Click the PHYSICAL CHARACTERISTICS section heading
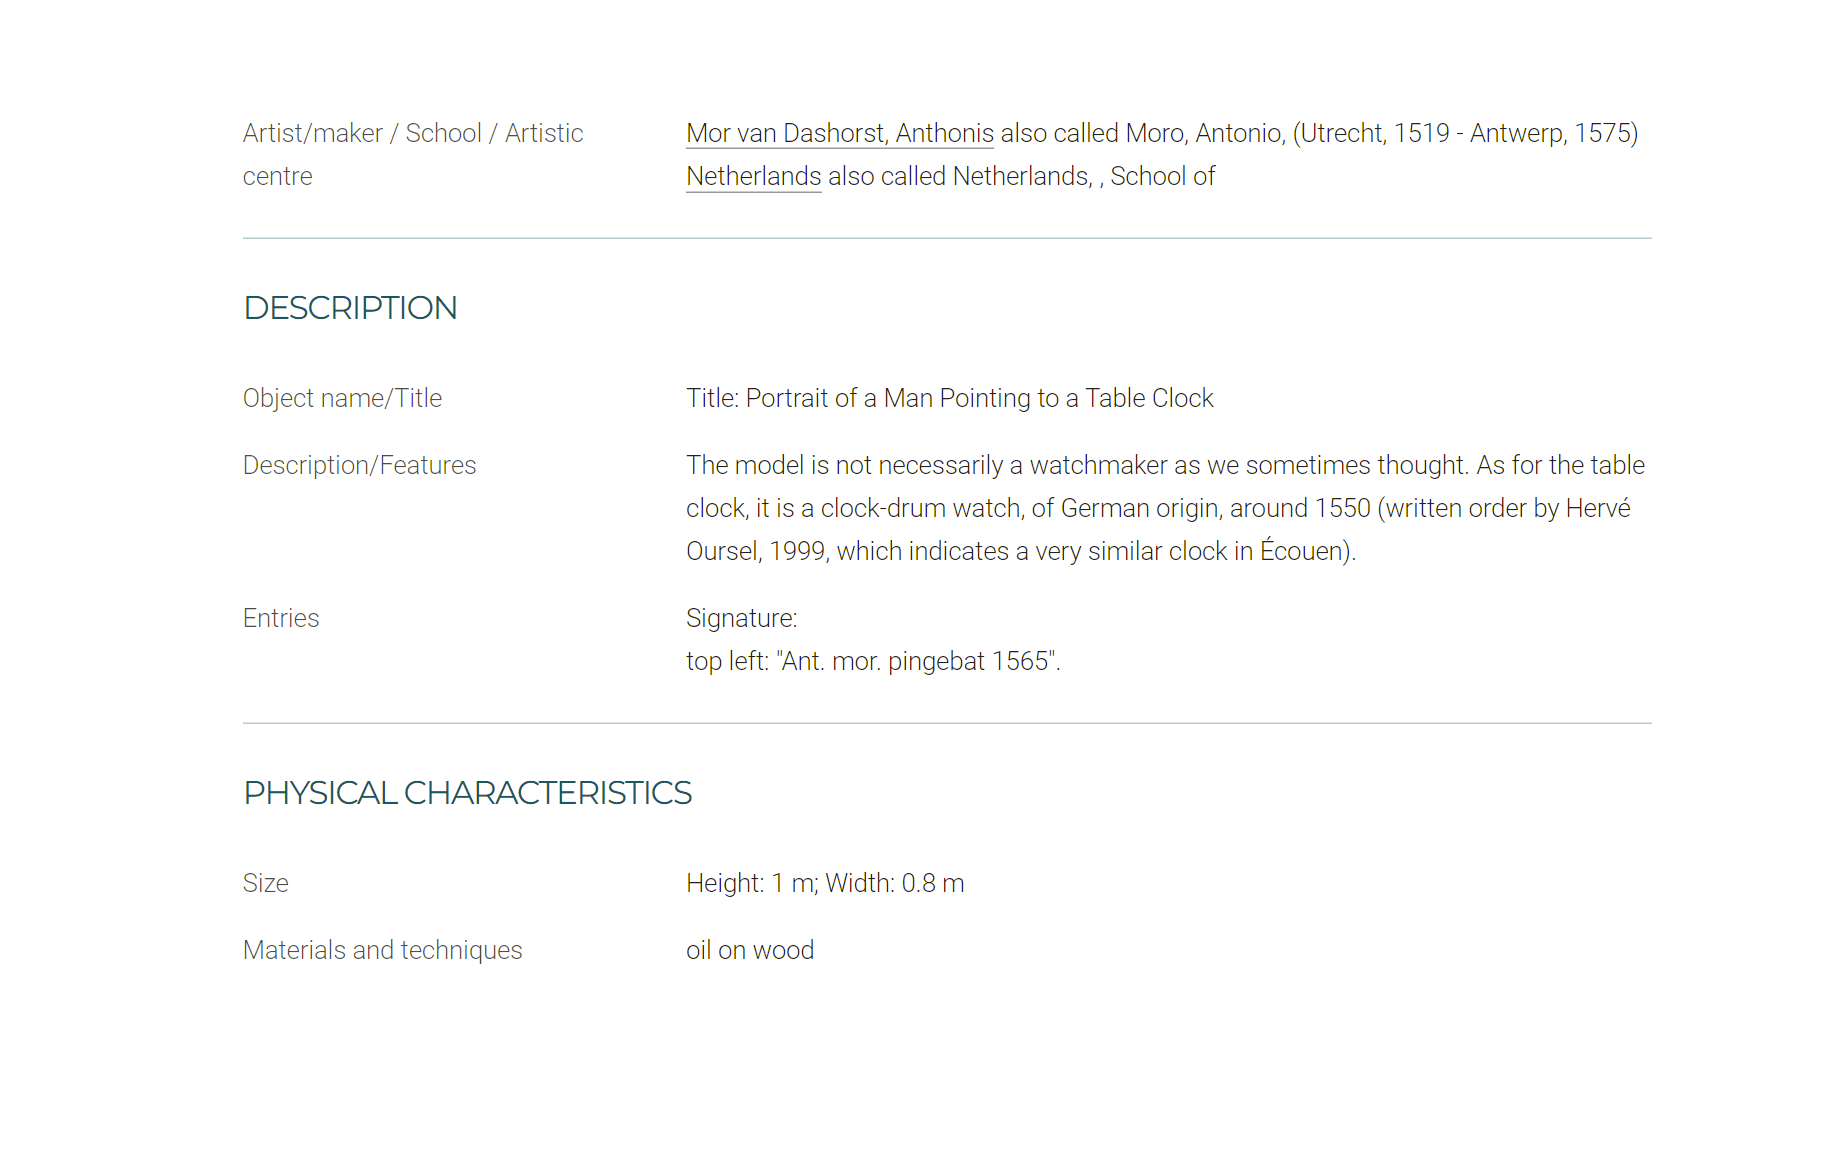Image resolution: width=1841 pixels, height=1154 pixels. coord(467,792)
